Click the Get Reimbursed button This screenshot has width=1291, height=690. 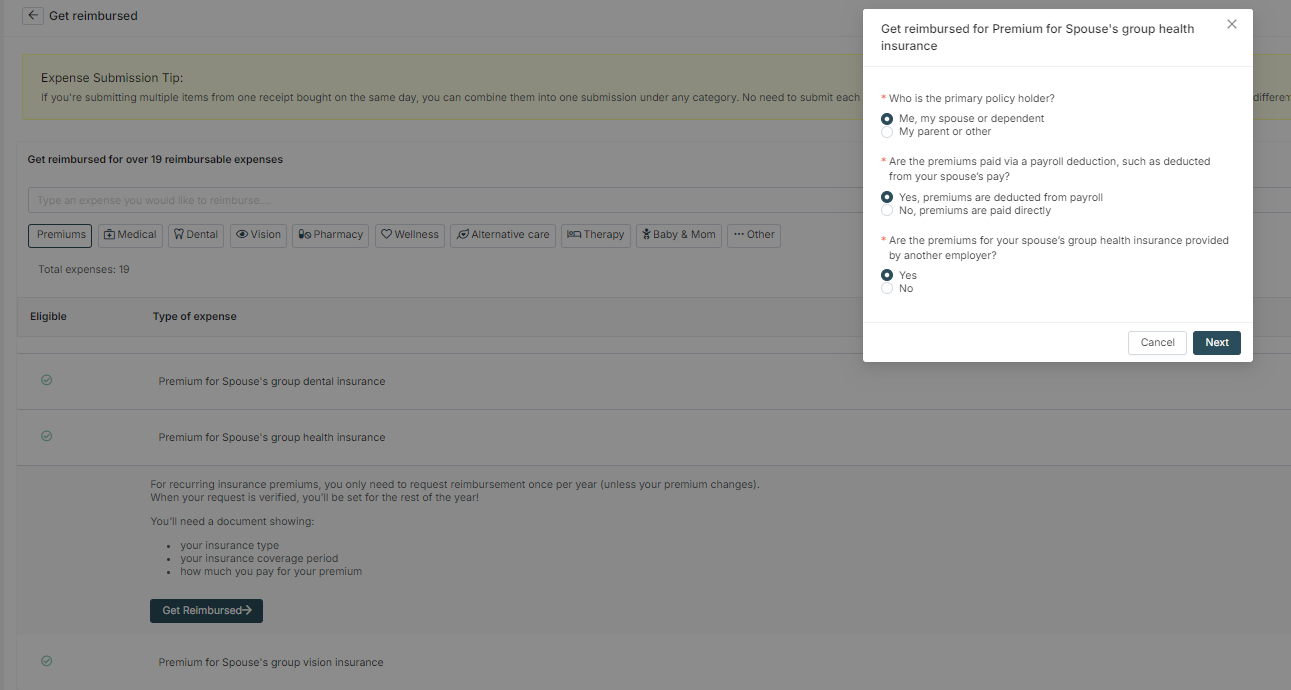206,610
